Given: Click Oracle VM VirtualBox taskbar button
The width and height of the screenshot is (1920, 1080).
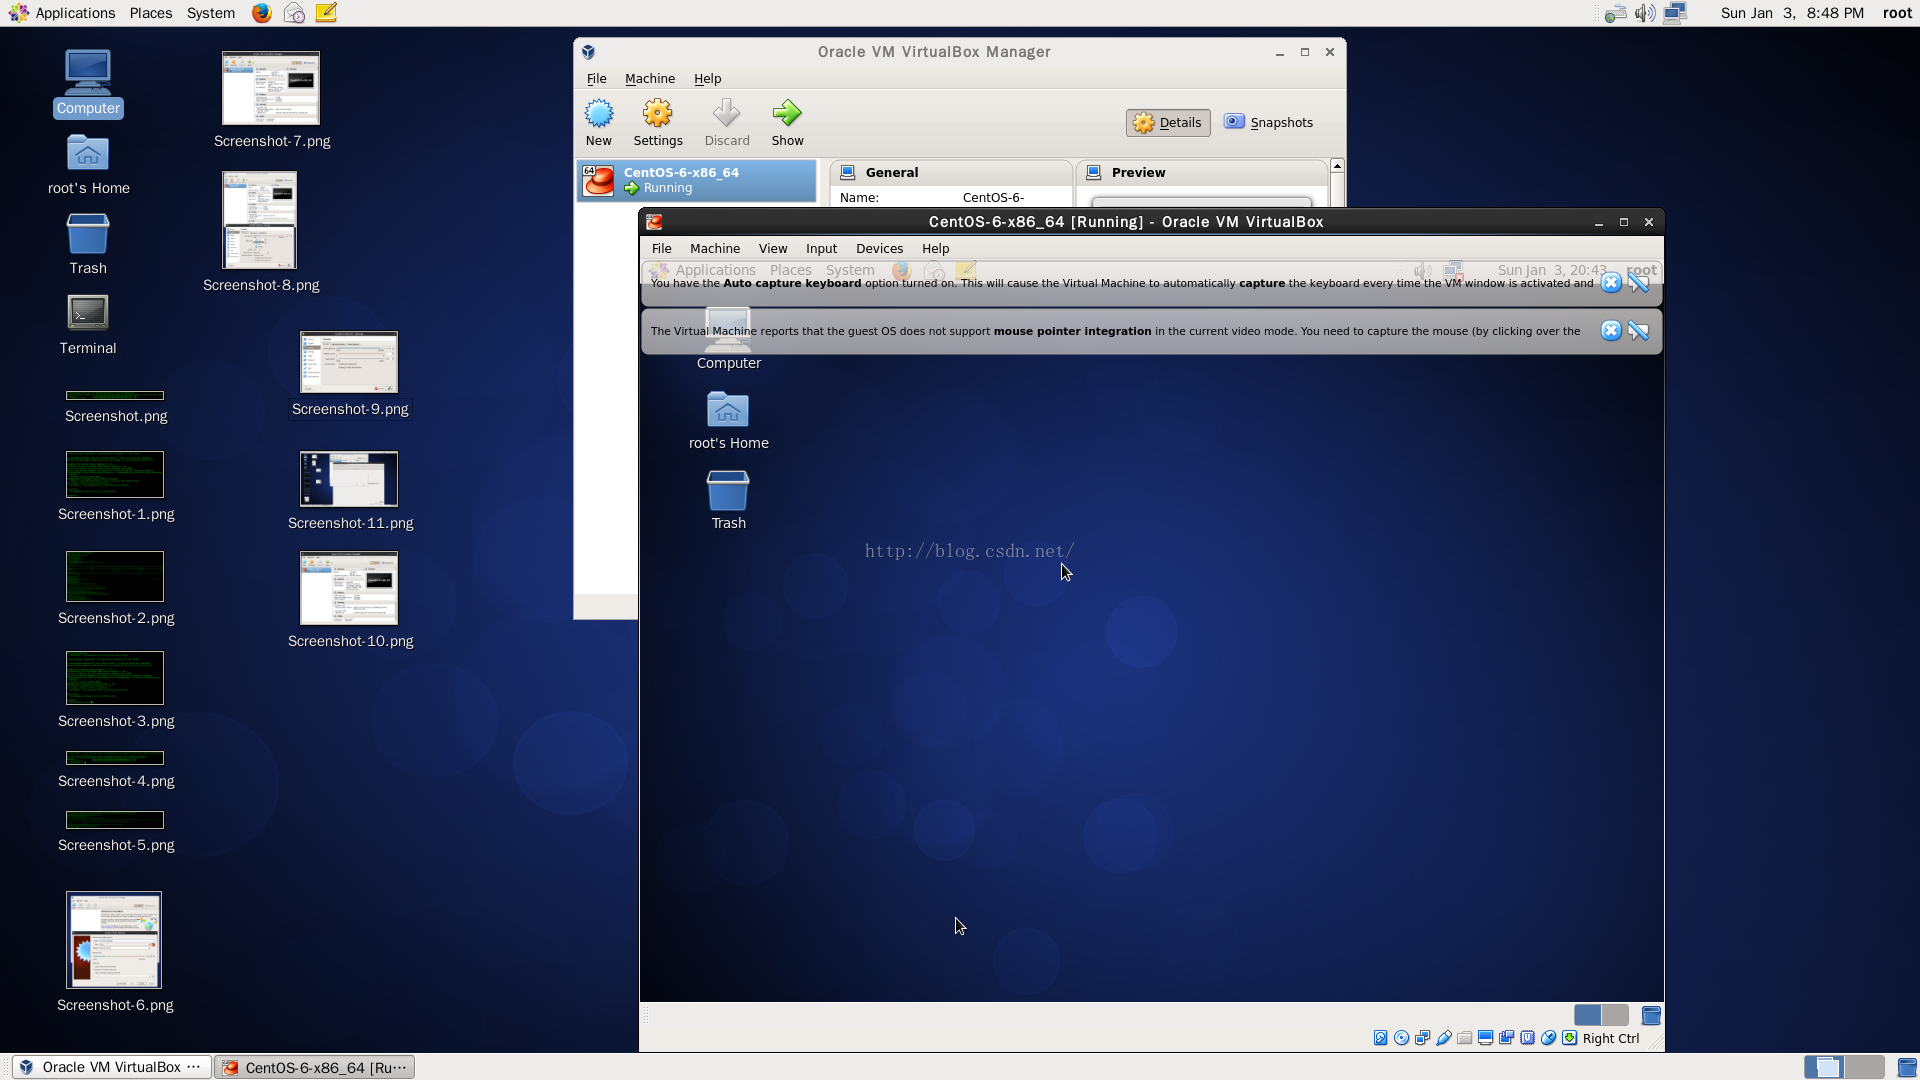Looking at the screenshot, I should [x=111, y=1067].
